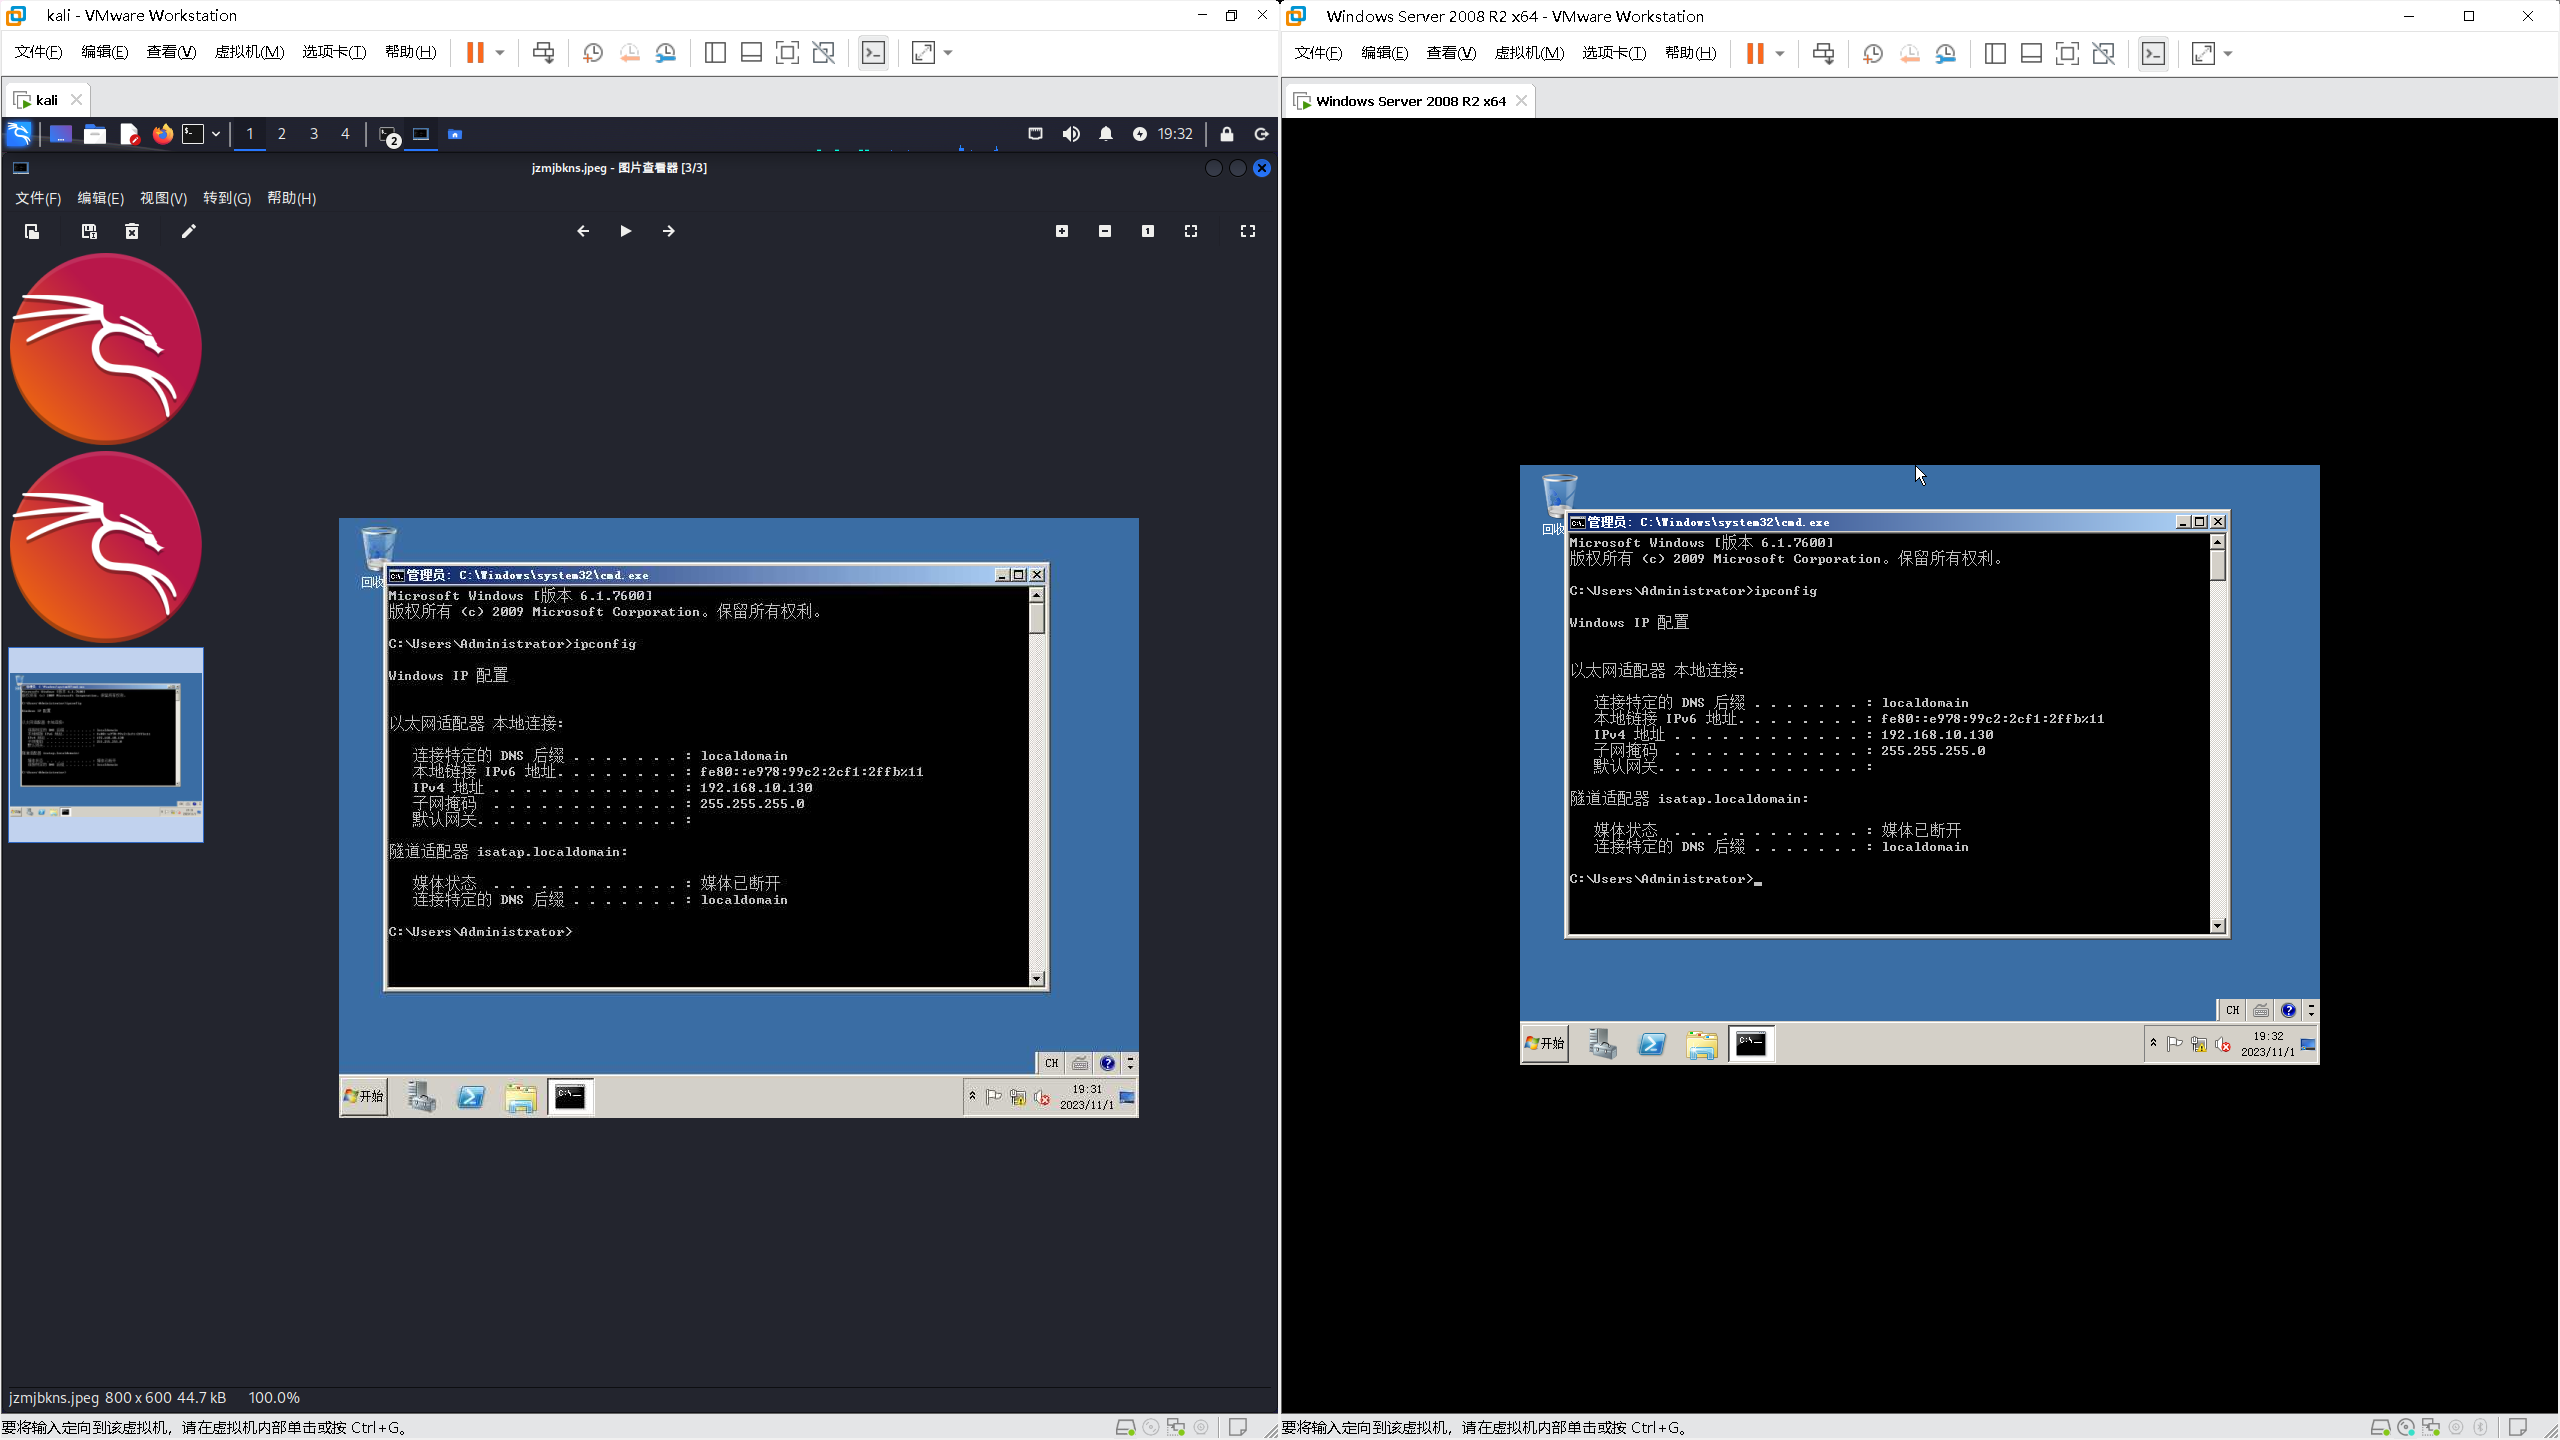Click the volume icon in Kali panel
Screen dimensions: 2560x1440
[1070, 134]
